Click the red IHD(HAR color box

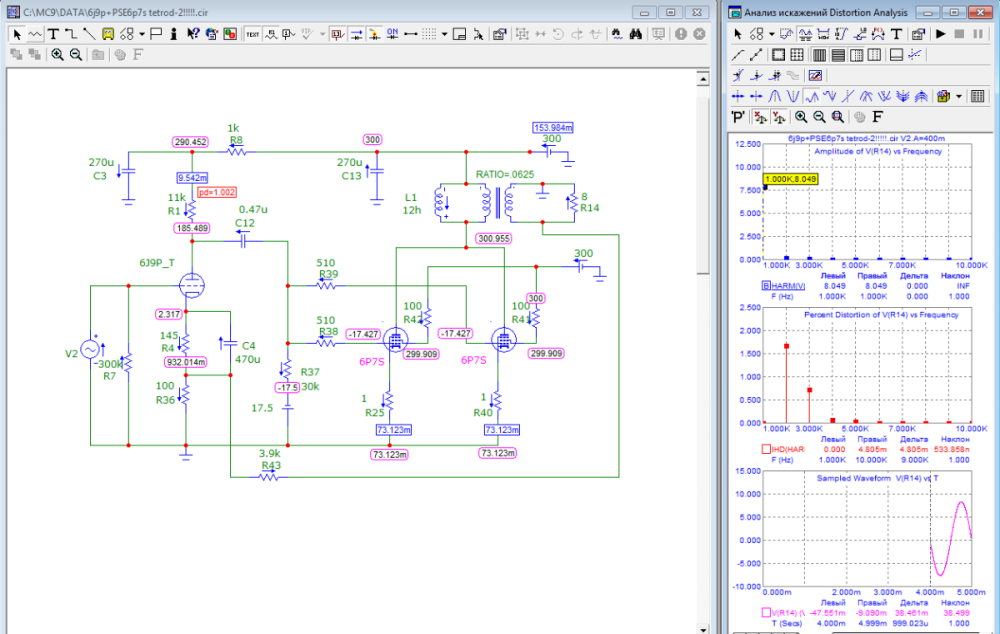tap(766, 449)
